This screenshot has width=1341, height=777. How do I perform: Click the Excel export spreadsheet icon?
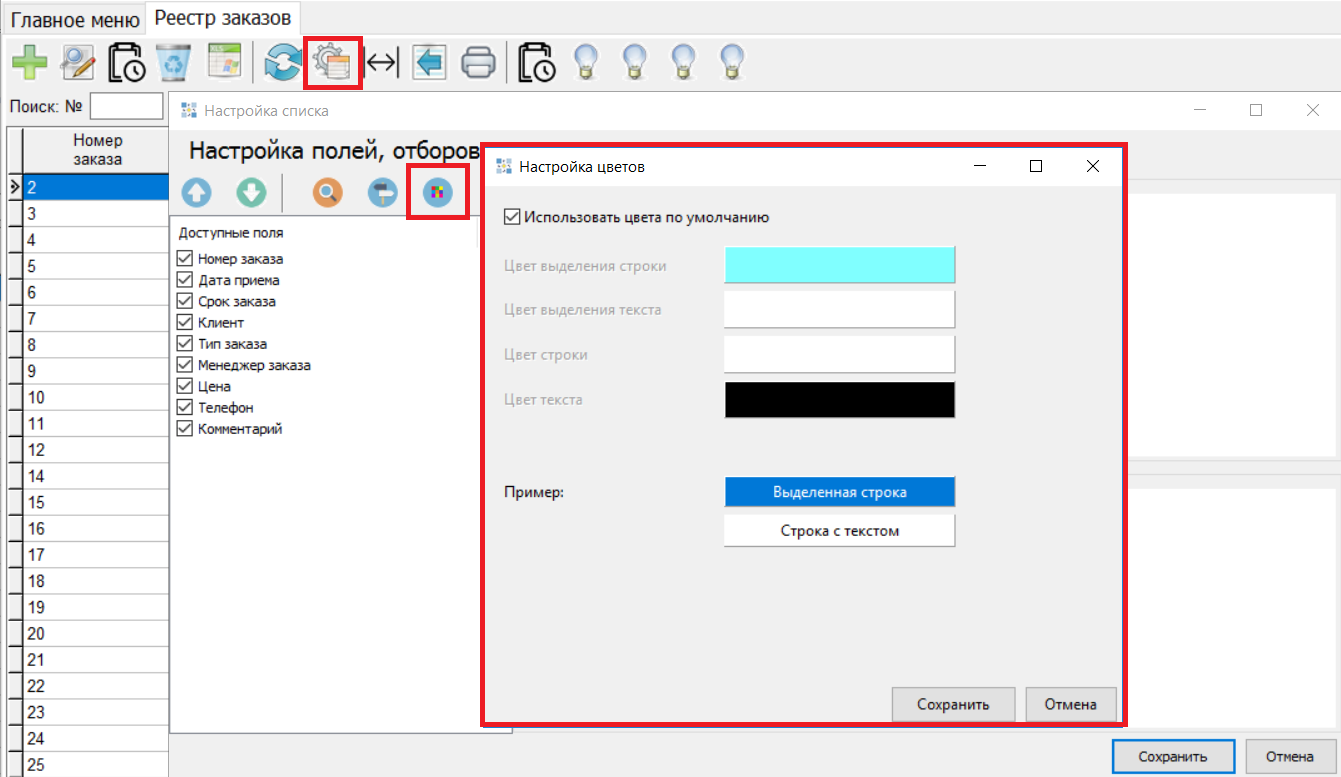[x=224, y=63]
